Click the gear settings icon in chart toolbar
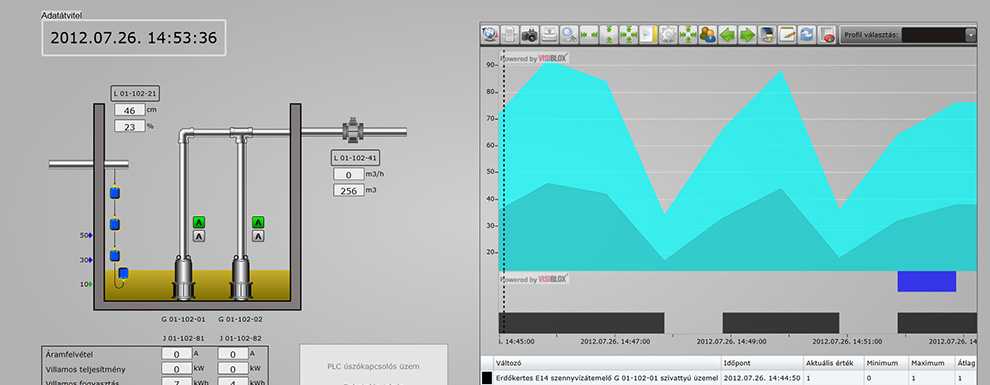The height and width of the screenshot is (385, 990). 668,35
